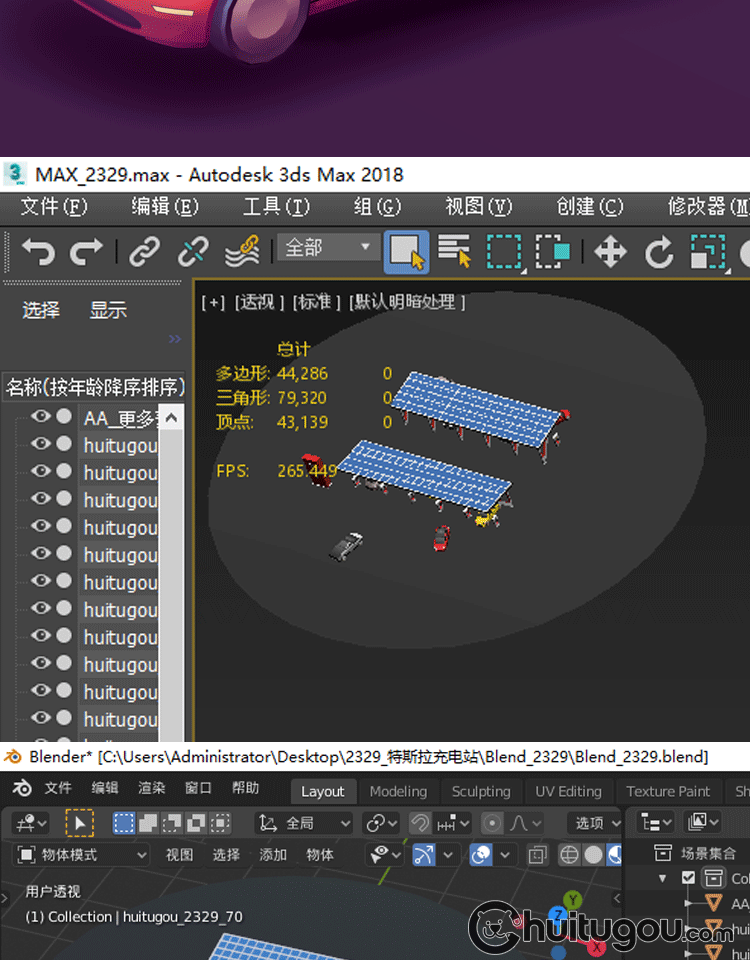
Task: Click the Blender logo menu icon
Action: coord(22,788)
